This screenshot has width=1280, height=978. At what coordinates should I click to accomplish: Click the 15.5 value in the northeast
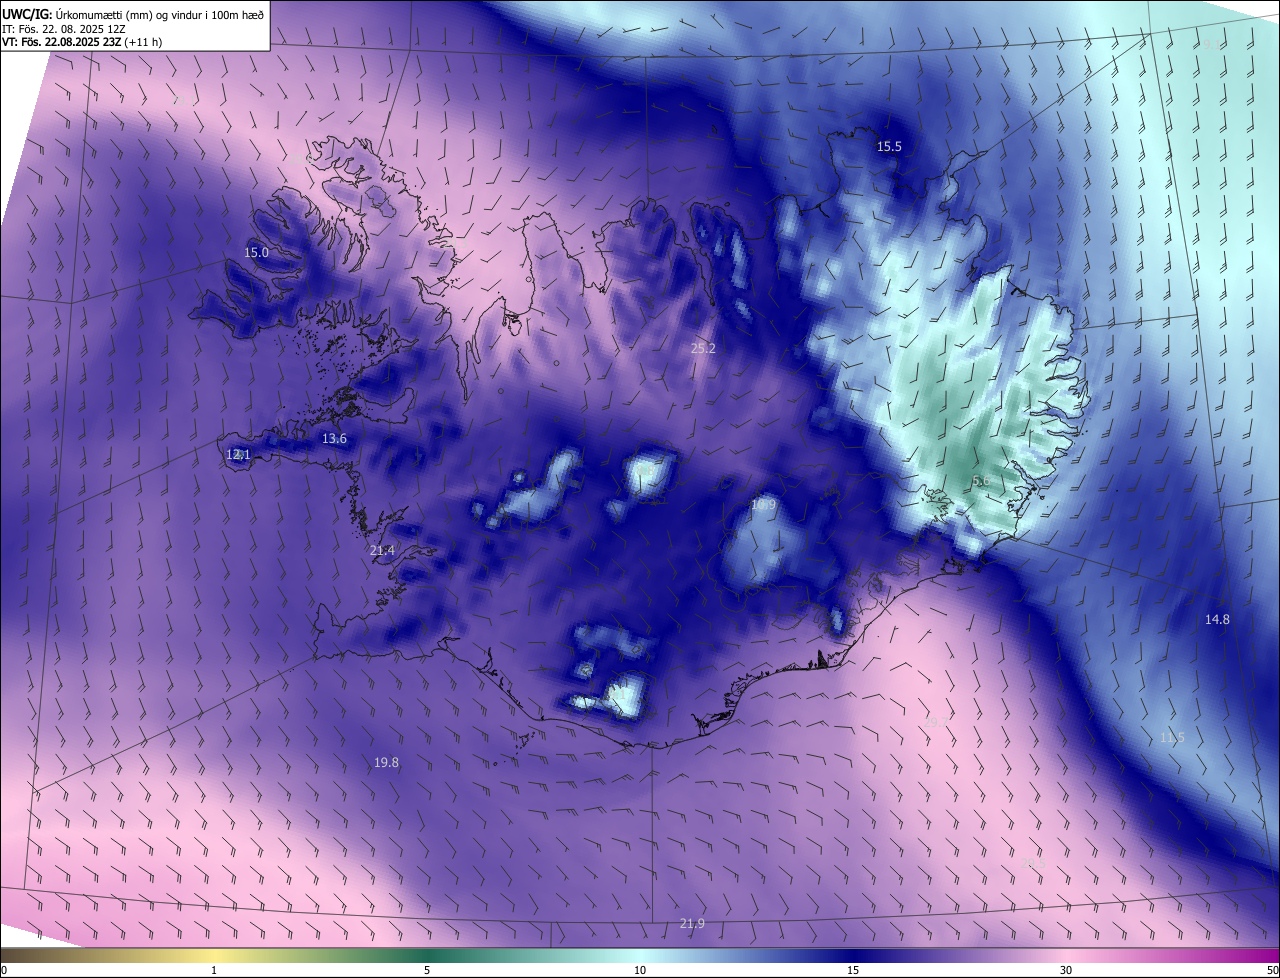pos(889,146)
